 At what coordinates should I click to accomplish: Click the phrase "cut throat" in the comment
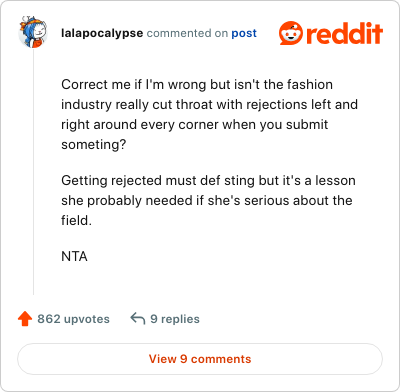pos(182,104)
